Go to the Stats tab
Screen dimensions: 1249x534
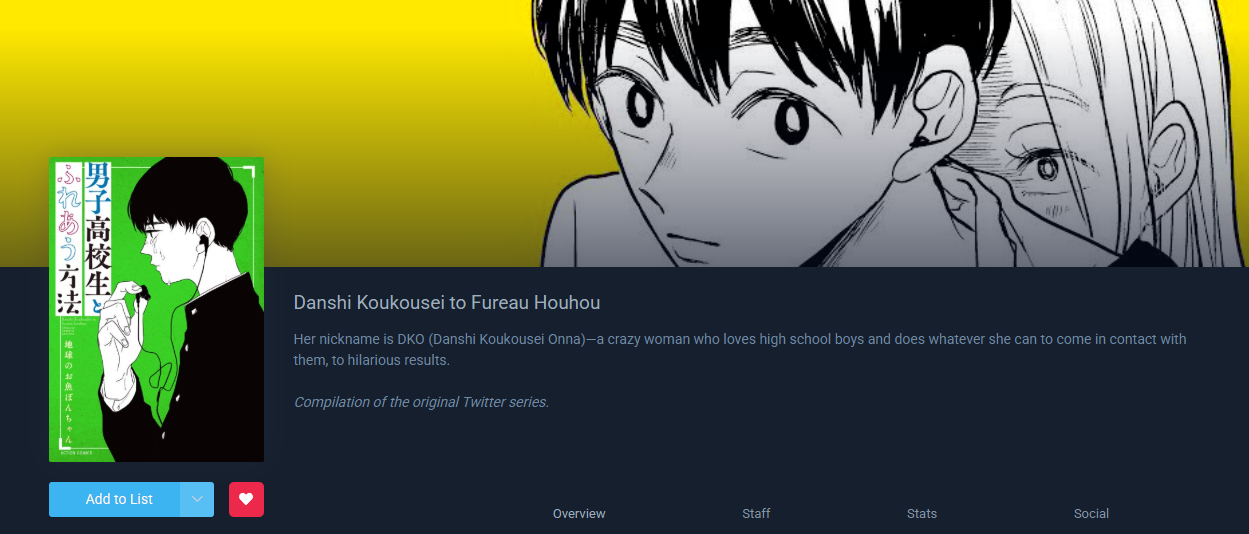point(922,514)
